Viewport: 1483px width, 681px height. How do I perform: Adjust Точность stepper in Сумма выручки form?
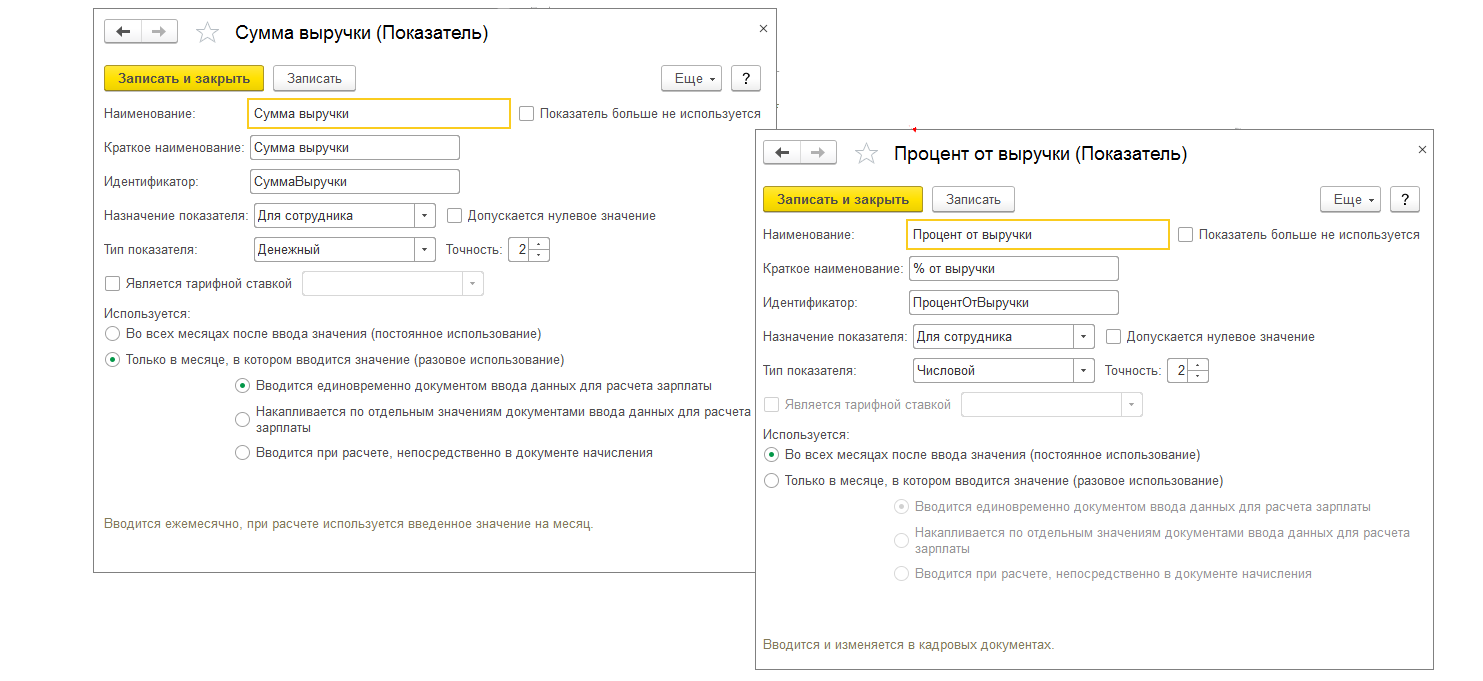540,249
